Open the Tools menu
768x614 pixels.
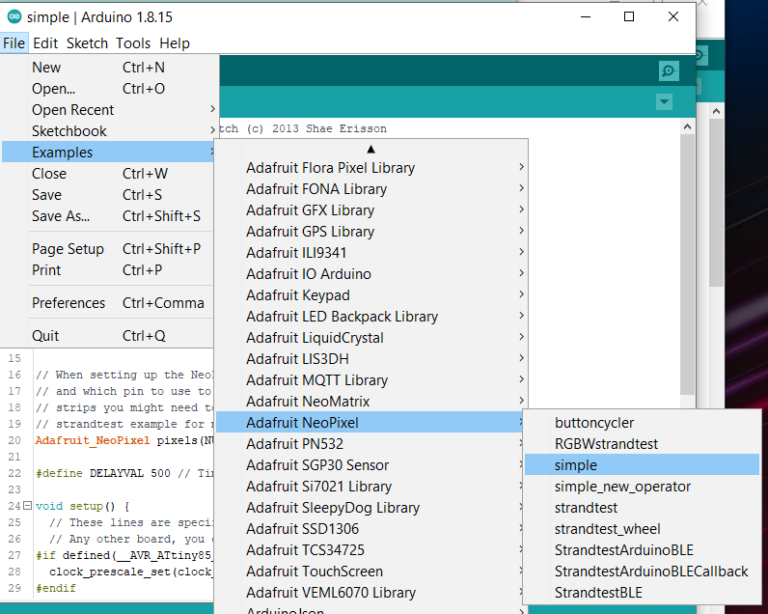pos(133,43)
